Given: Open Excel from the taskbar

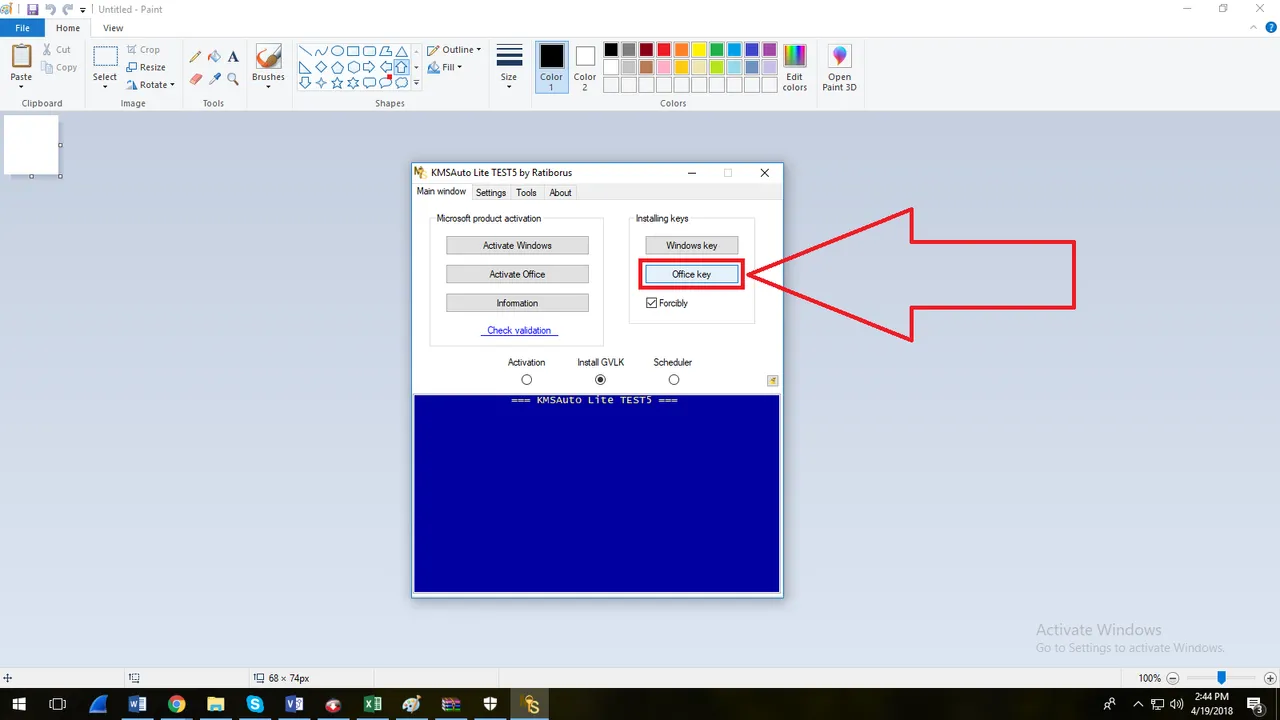Looking at the screenshot, I should point(372,704).
